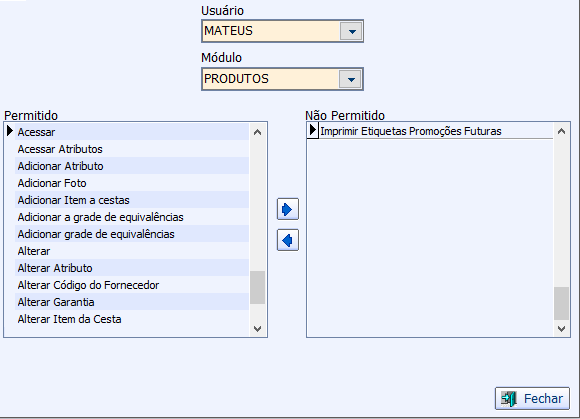This screenshot has height=419, width=580.
Task: Click the MATEUS combo box field
Action: tap(282, 31)
